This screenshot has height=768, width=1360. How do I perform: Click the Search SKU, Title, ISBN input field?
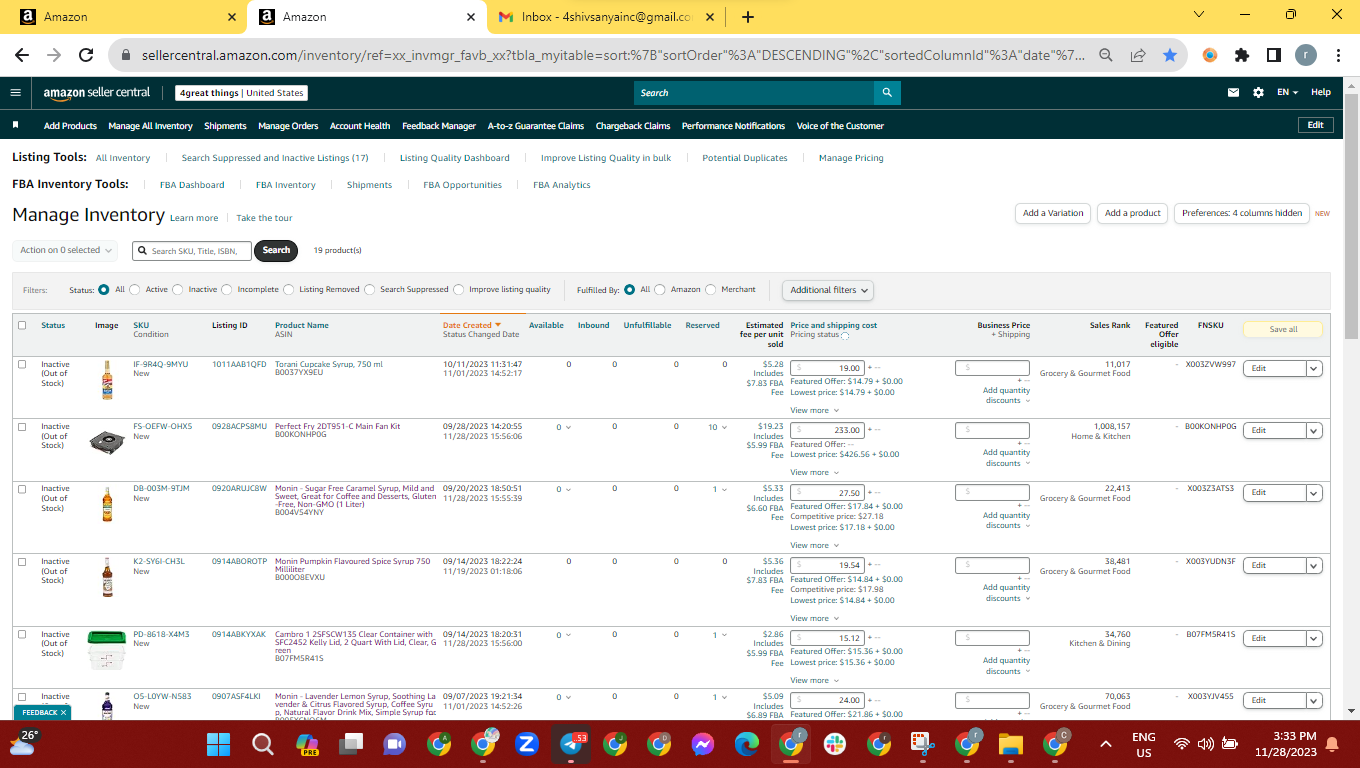192,250
